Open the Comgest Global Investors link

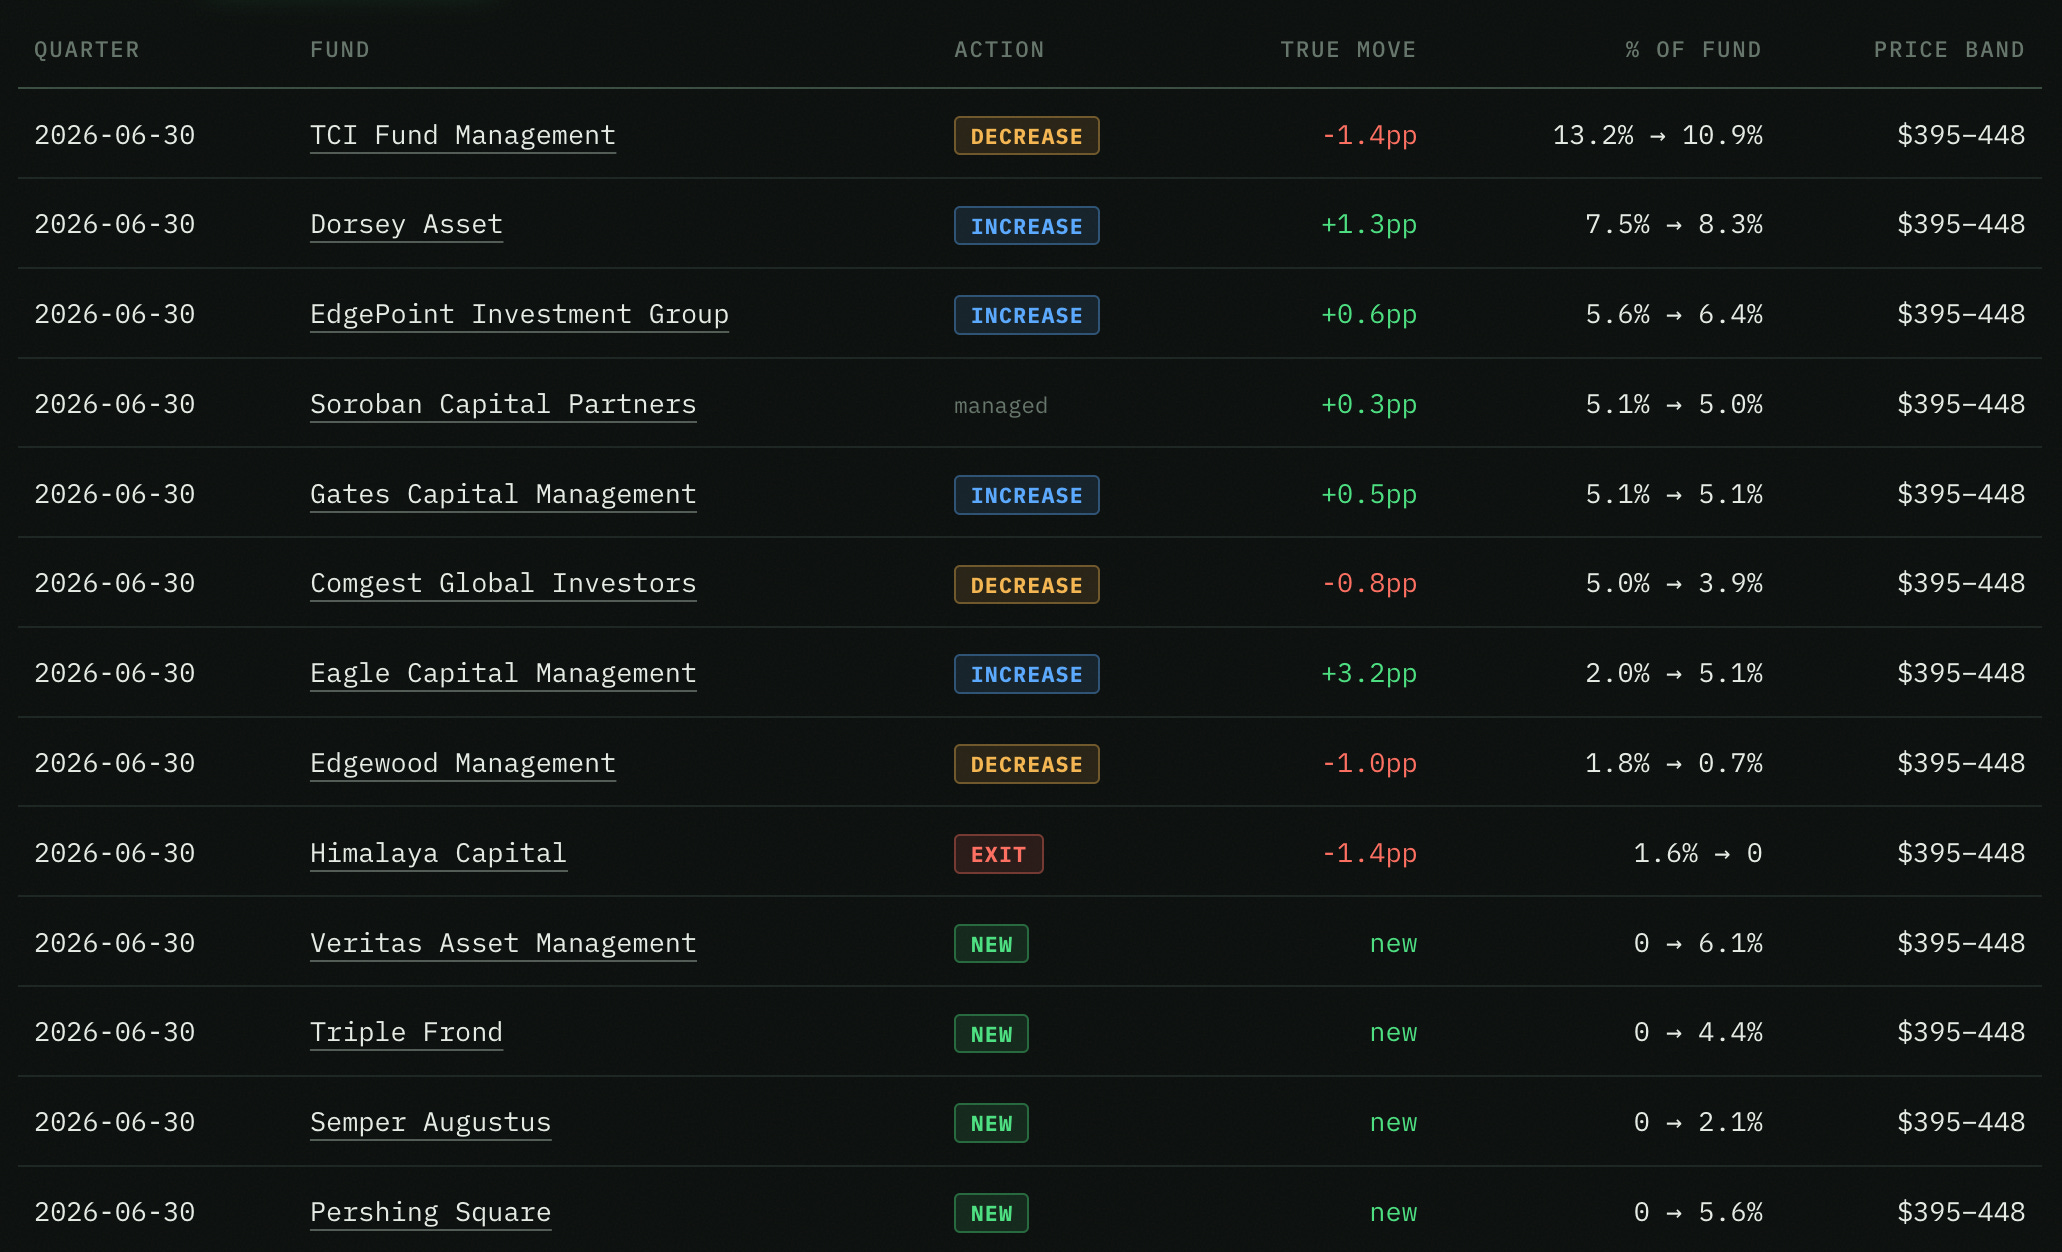[x=503, y=583]
